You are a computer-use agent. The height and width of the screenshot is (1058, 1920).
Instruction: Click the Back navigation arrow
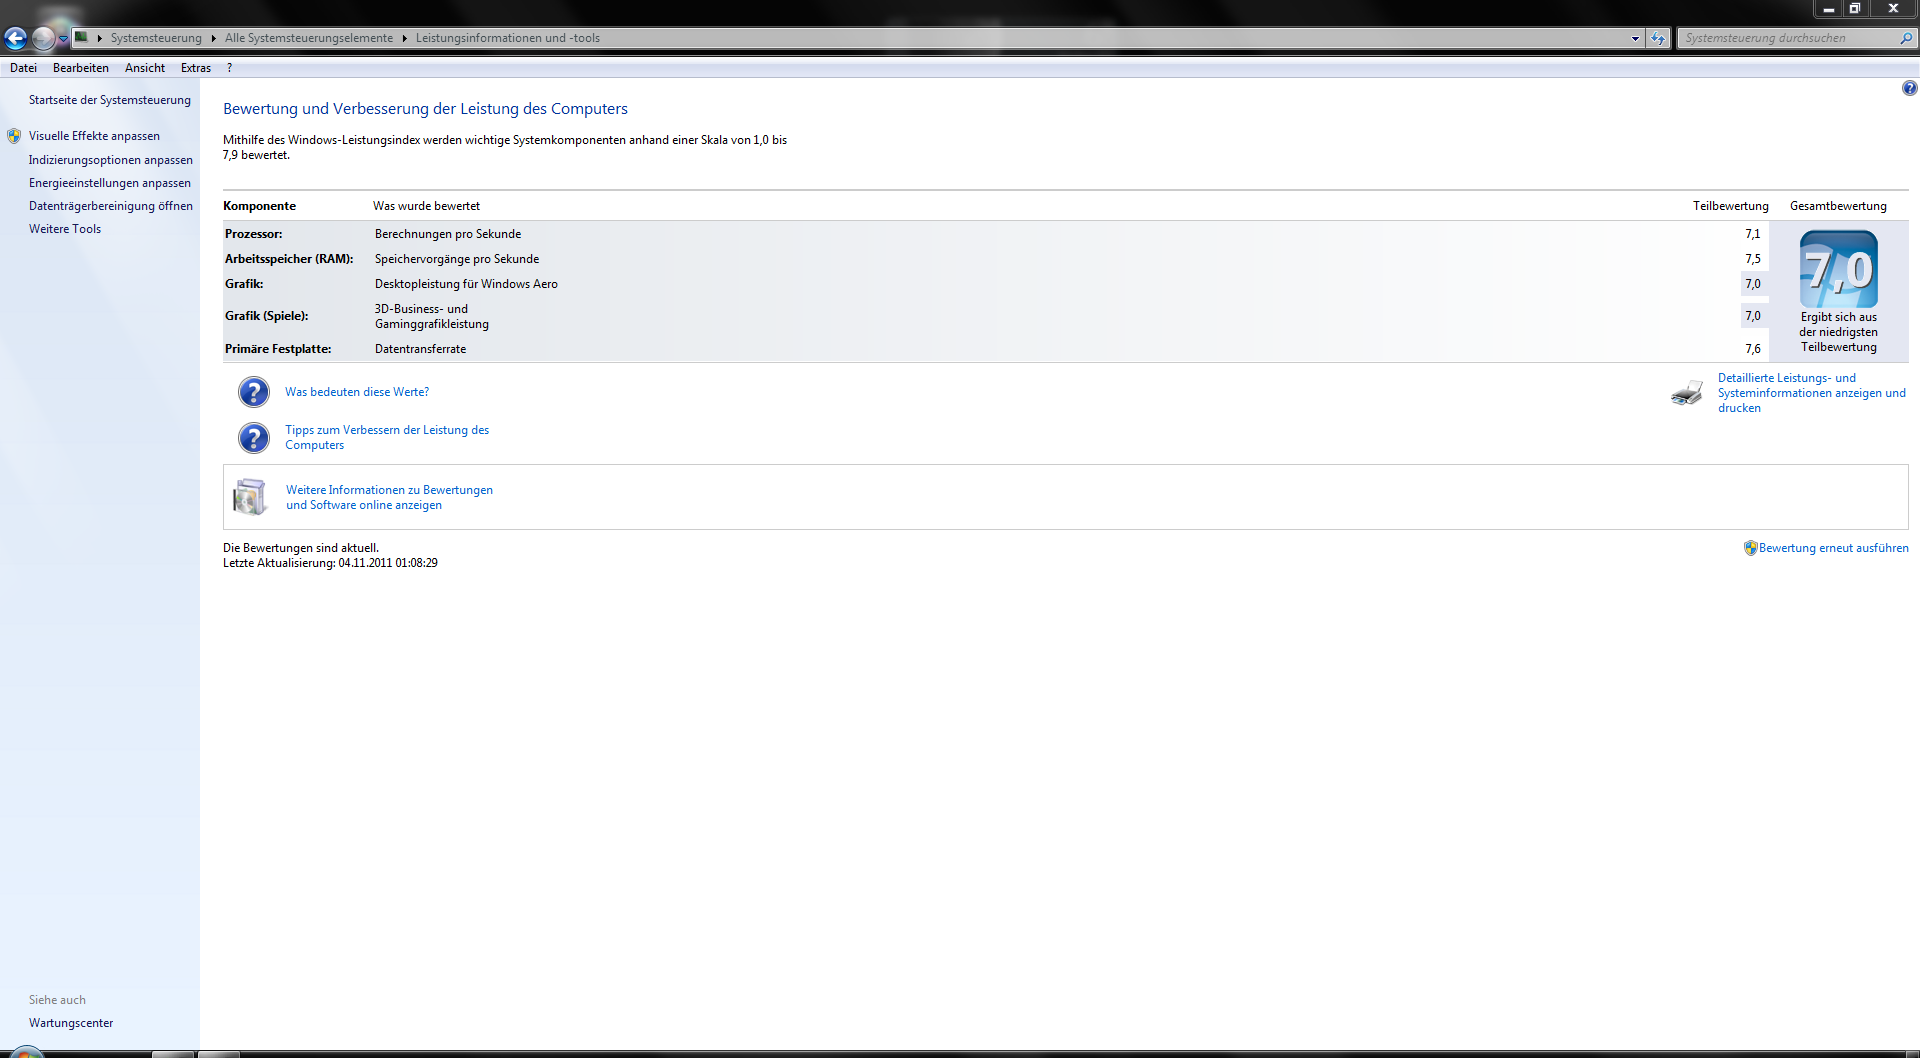tap(15, 38)
